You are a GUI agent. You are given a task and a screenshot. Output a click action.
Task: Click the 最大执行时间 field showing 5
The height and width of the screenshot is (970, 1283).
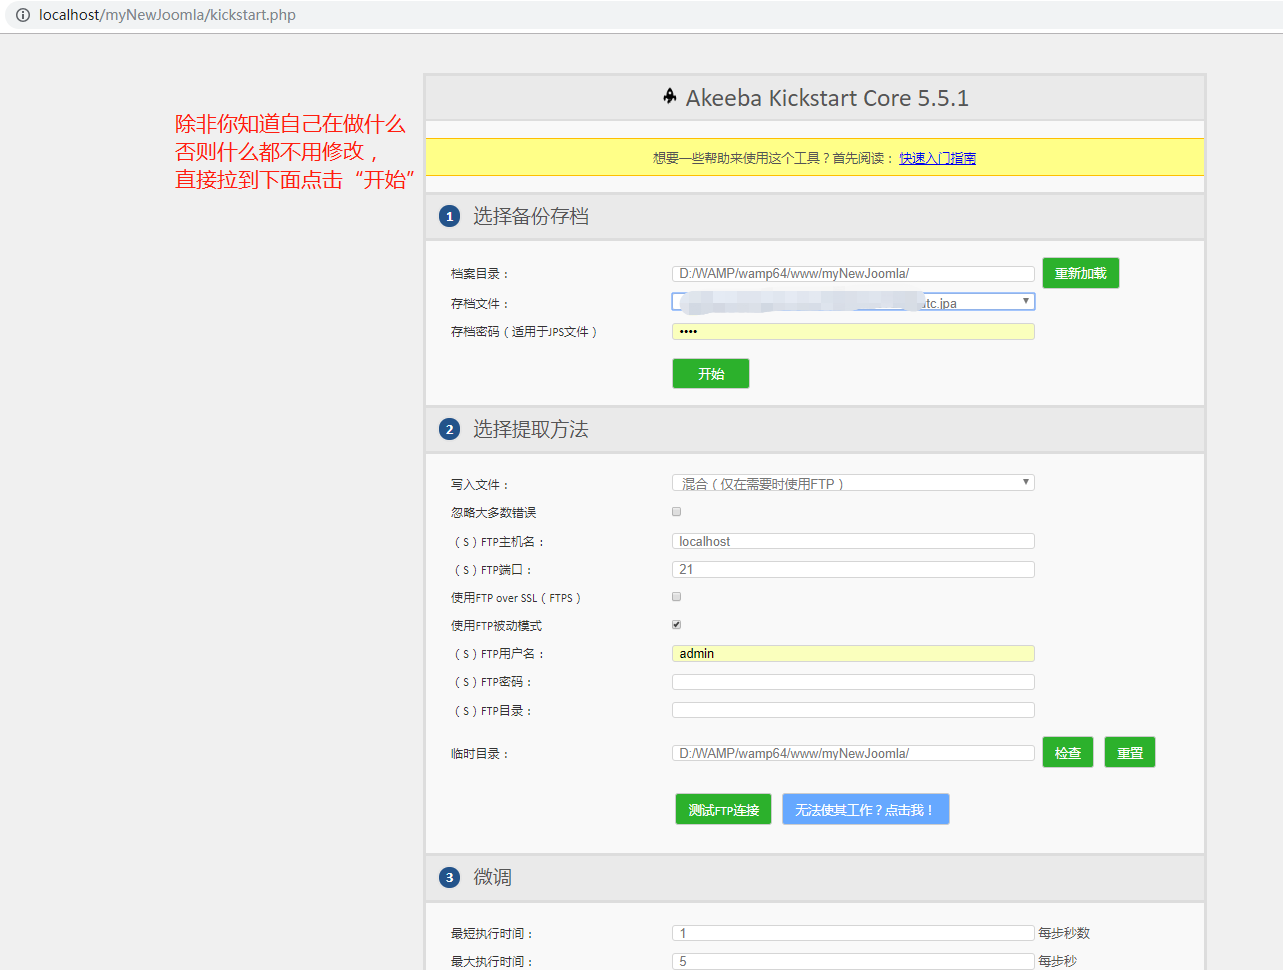[x=853, y=961]
